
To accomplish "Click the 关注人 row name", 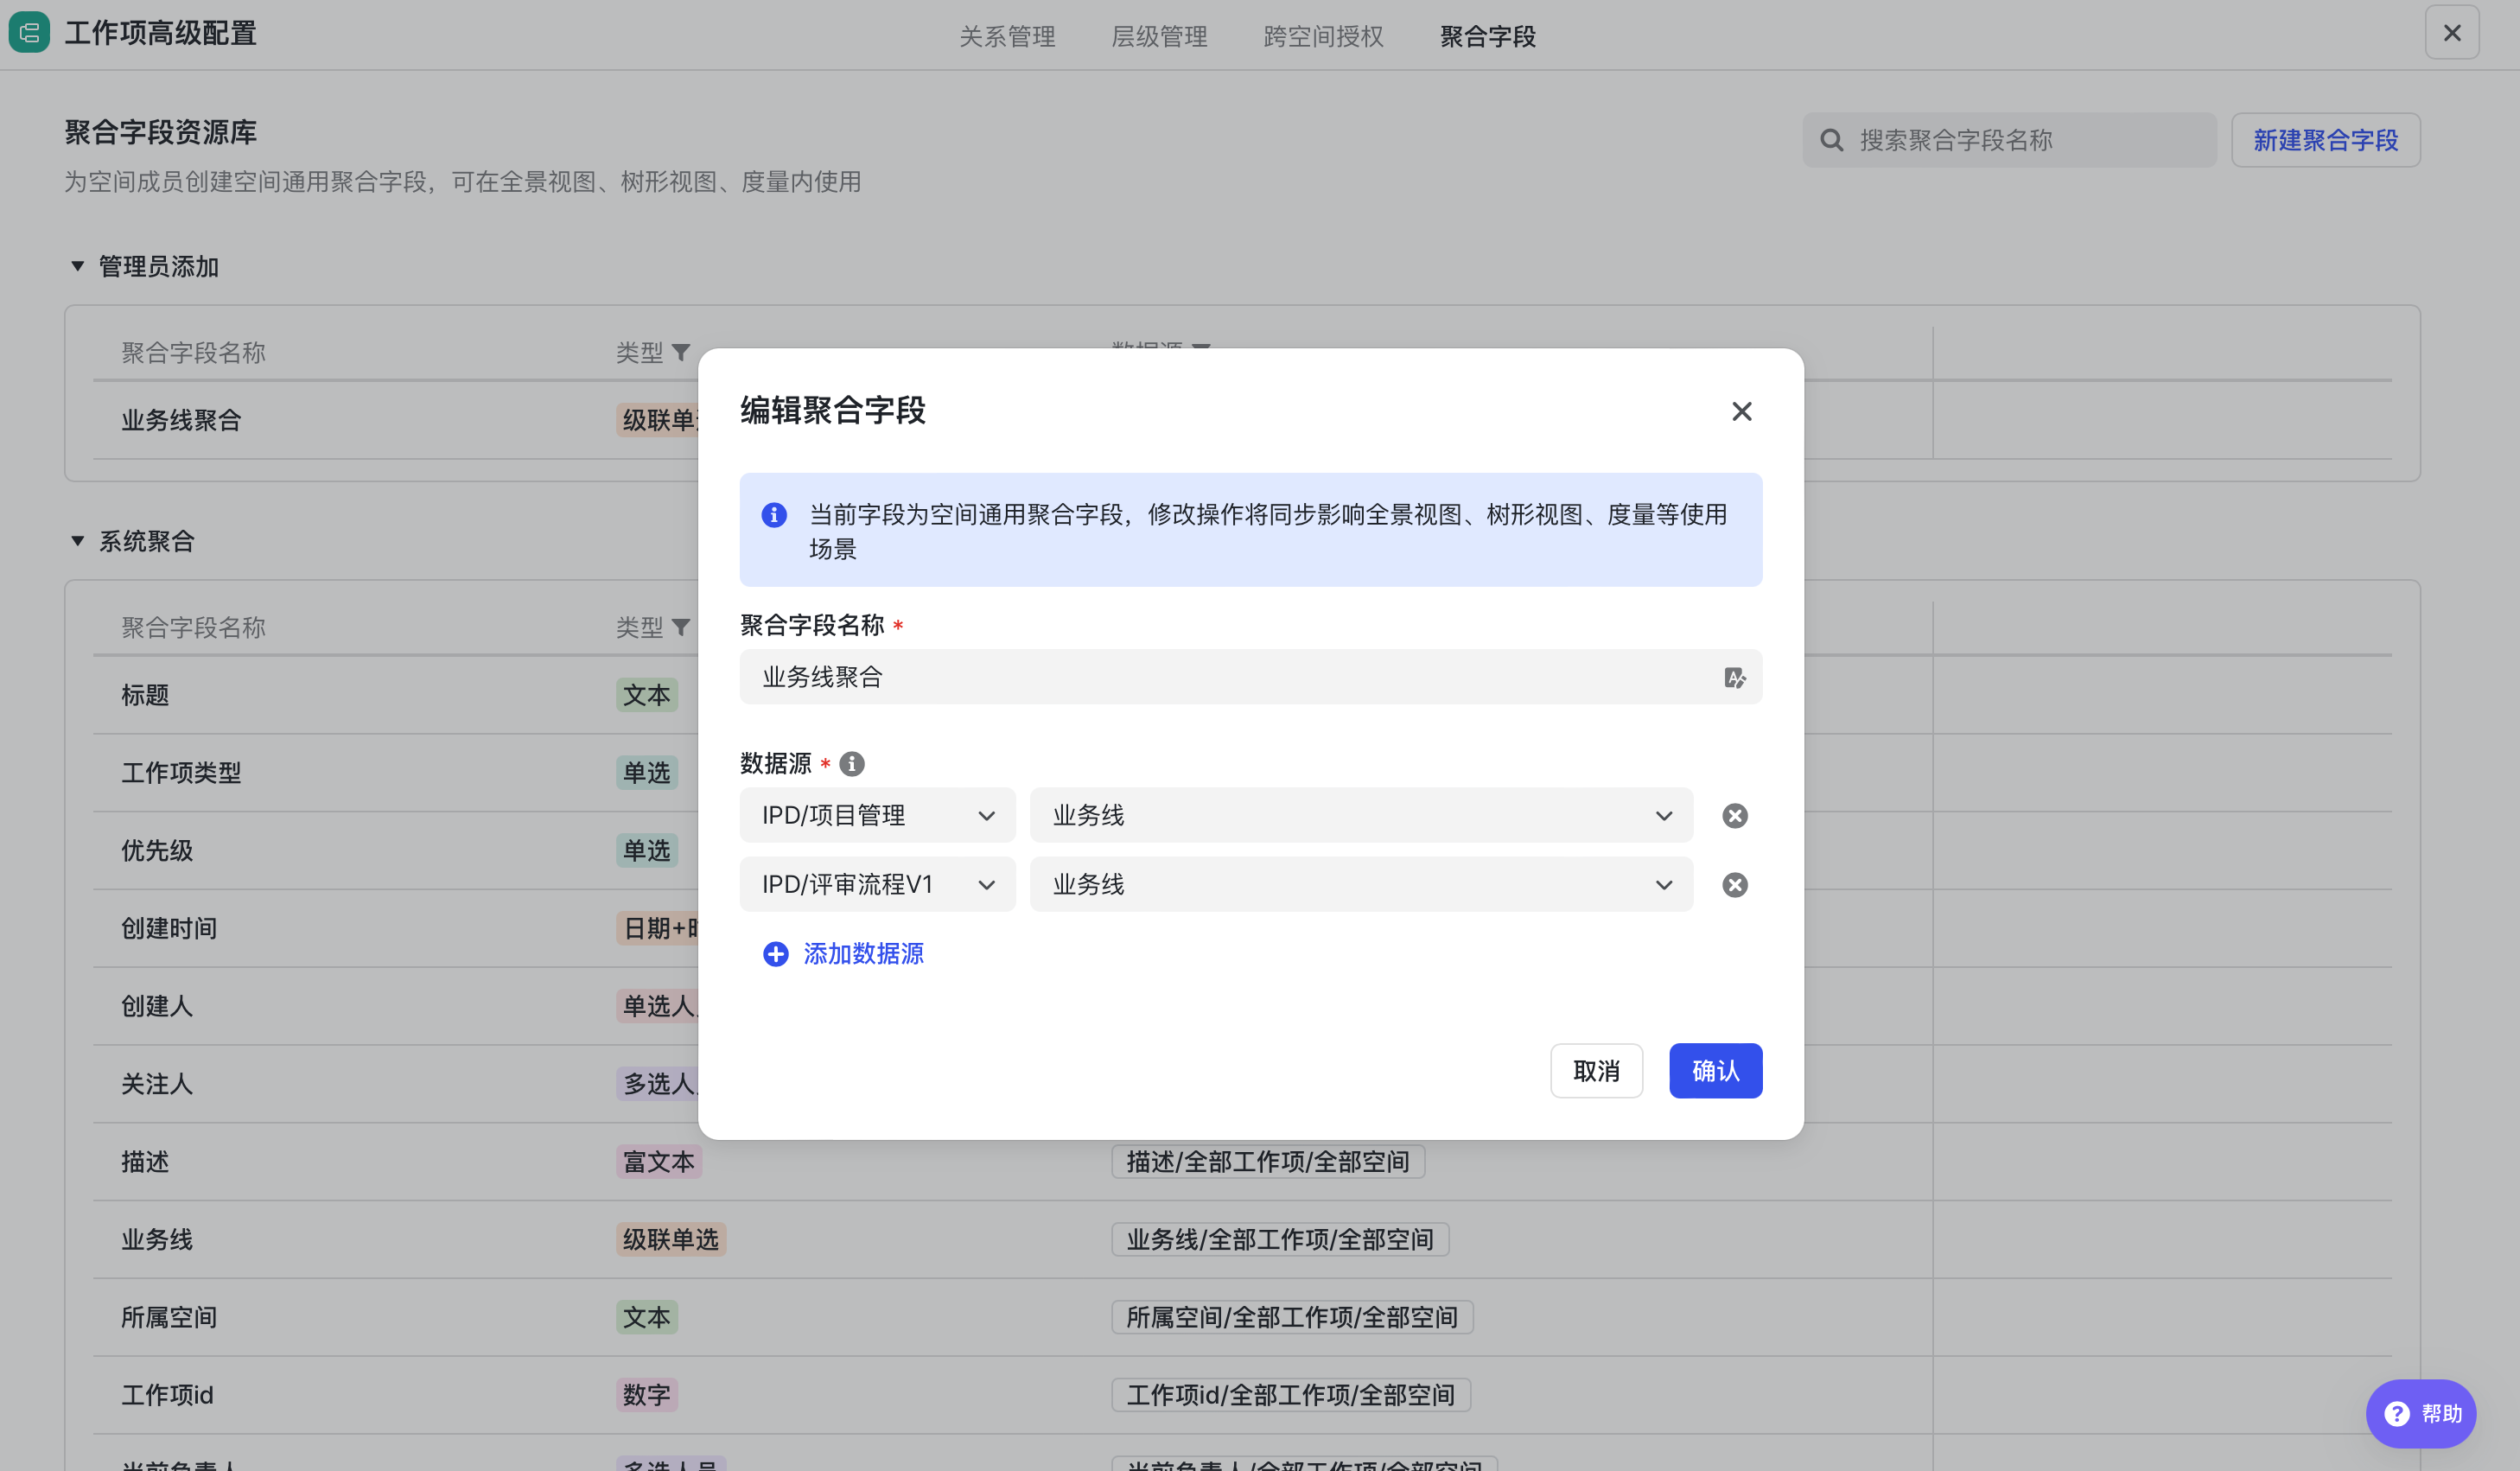I will click(157, 1084).
